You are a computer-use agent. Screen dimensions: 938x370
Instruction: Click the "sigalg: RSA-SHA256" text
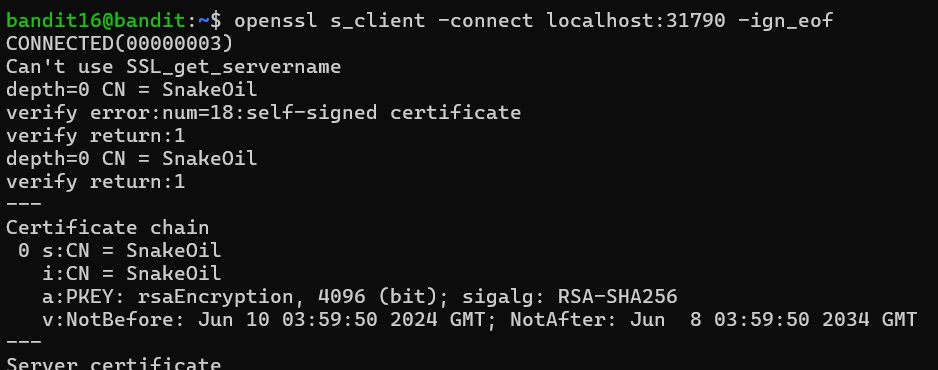570,296
